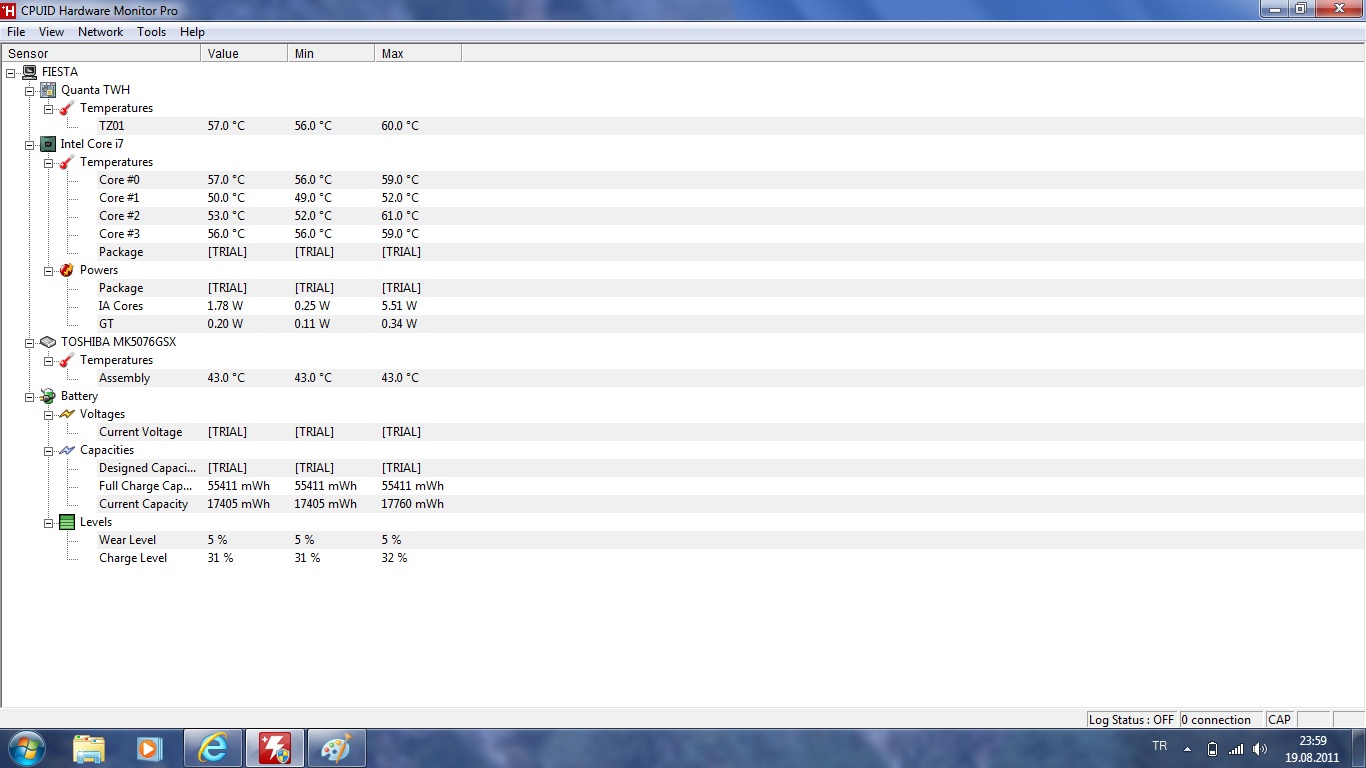Click the 61.0 °C max value of Core #2
The width and height of the screenshot is (1366, 768).
pos(400,216)
